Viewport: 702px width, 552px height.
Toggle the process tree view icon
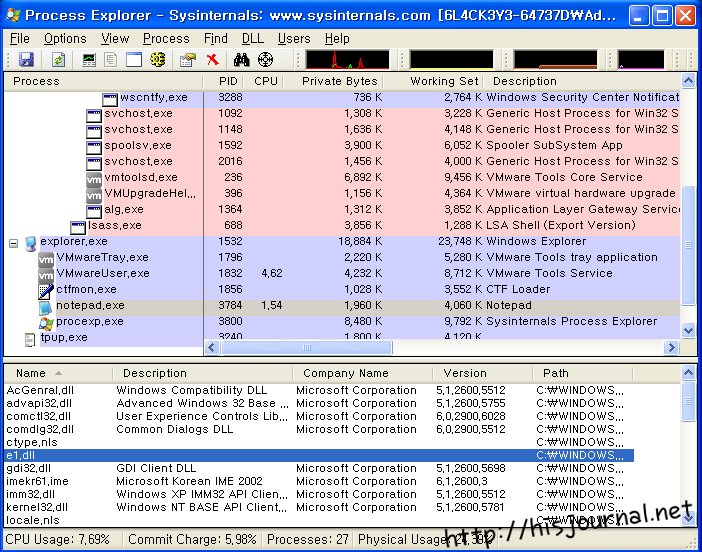tap(110, 60)
